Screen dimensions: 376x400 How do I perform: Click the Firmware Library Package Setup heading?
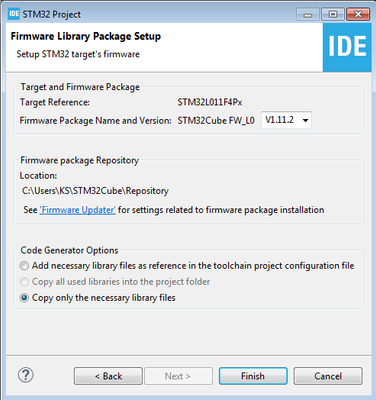[86, 36]
